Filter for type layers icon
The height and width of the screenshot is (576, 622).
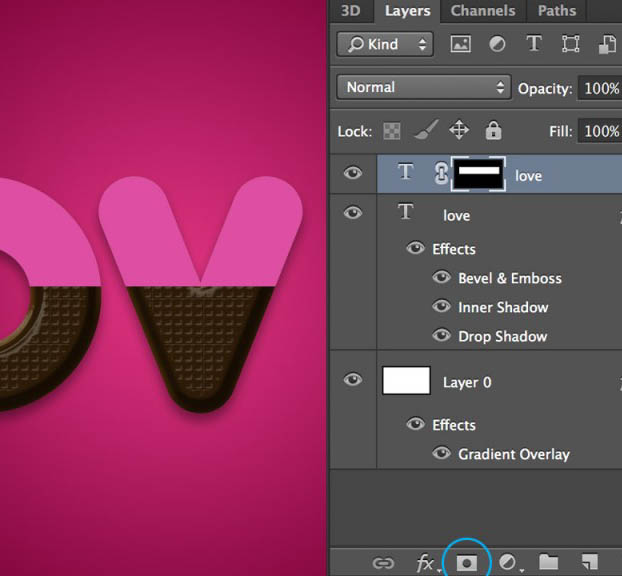tap(534, 43)
